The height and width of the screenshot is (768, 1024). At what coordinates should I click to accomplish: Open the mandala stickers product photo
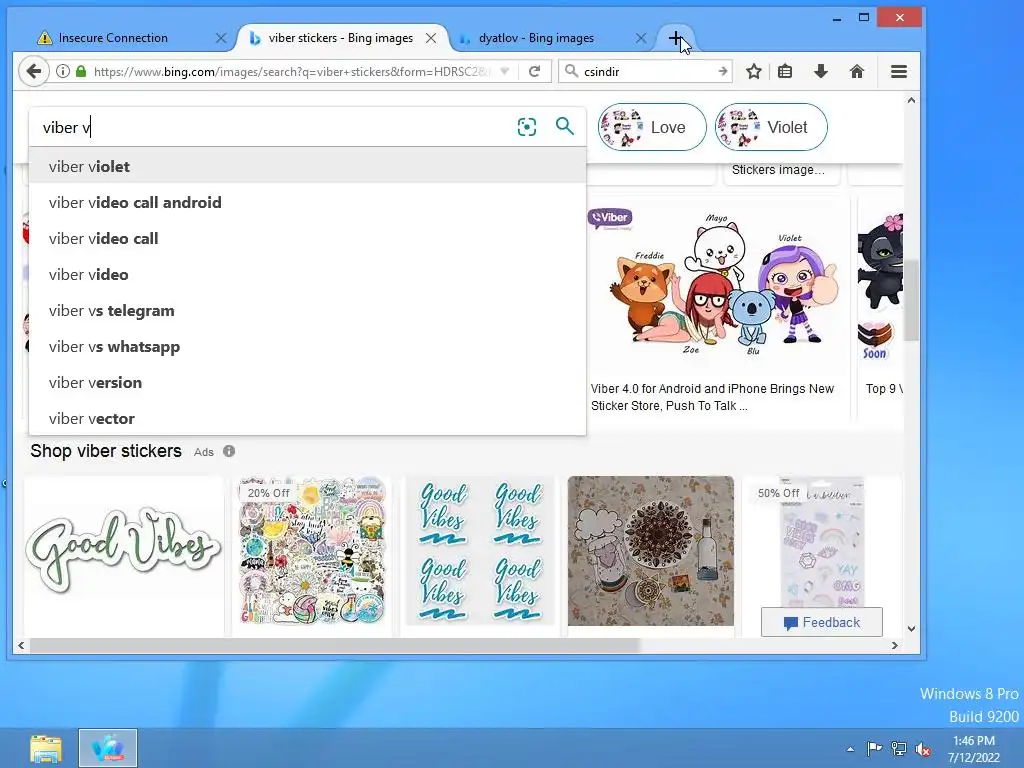[x=650, y=551]
